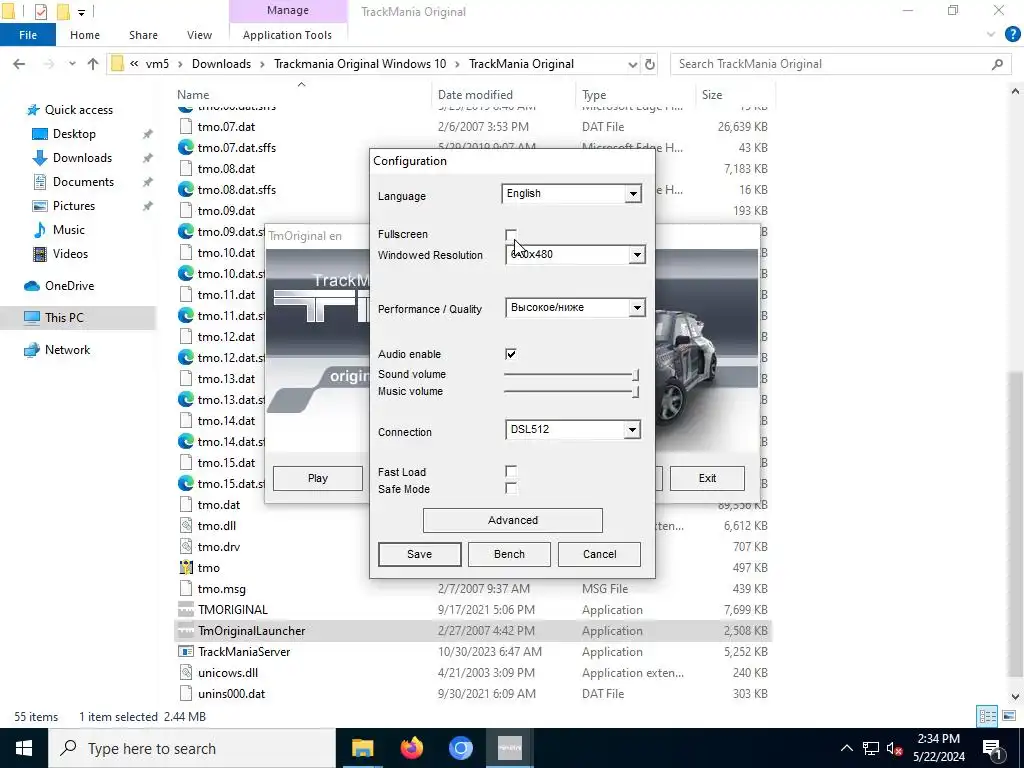This screenshot has height=768, width=1024.
Task: Open Pictures in the navigation pane
Action: tap(74, 206)
